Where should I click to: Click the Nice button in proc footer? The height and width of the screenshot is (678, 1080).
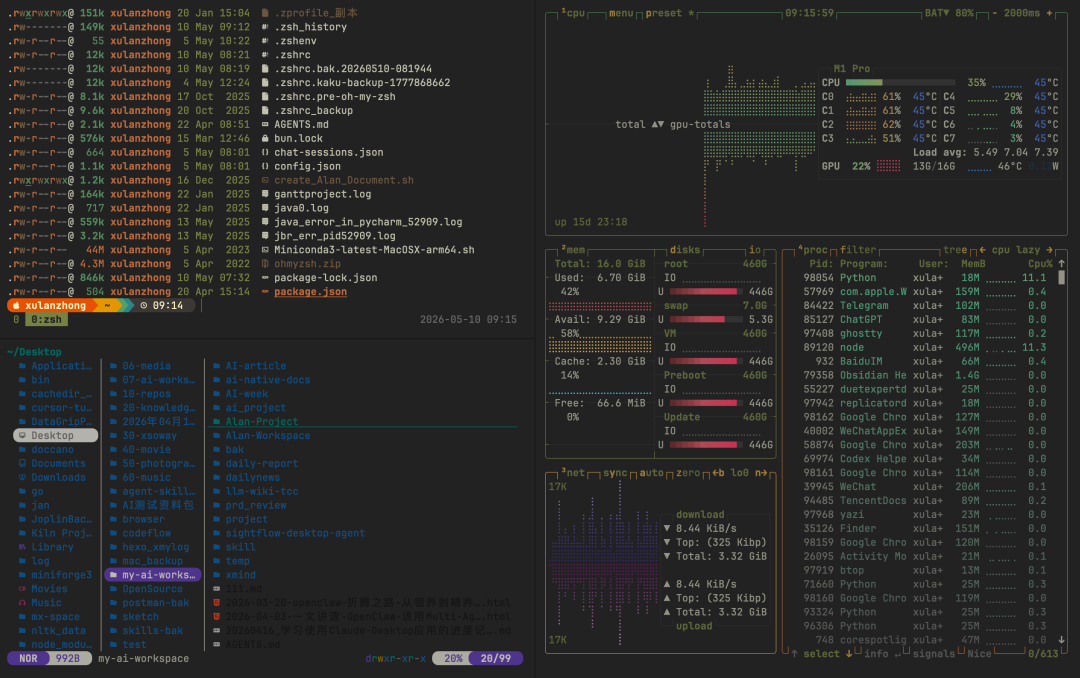coord(979,653)
